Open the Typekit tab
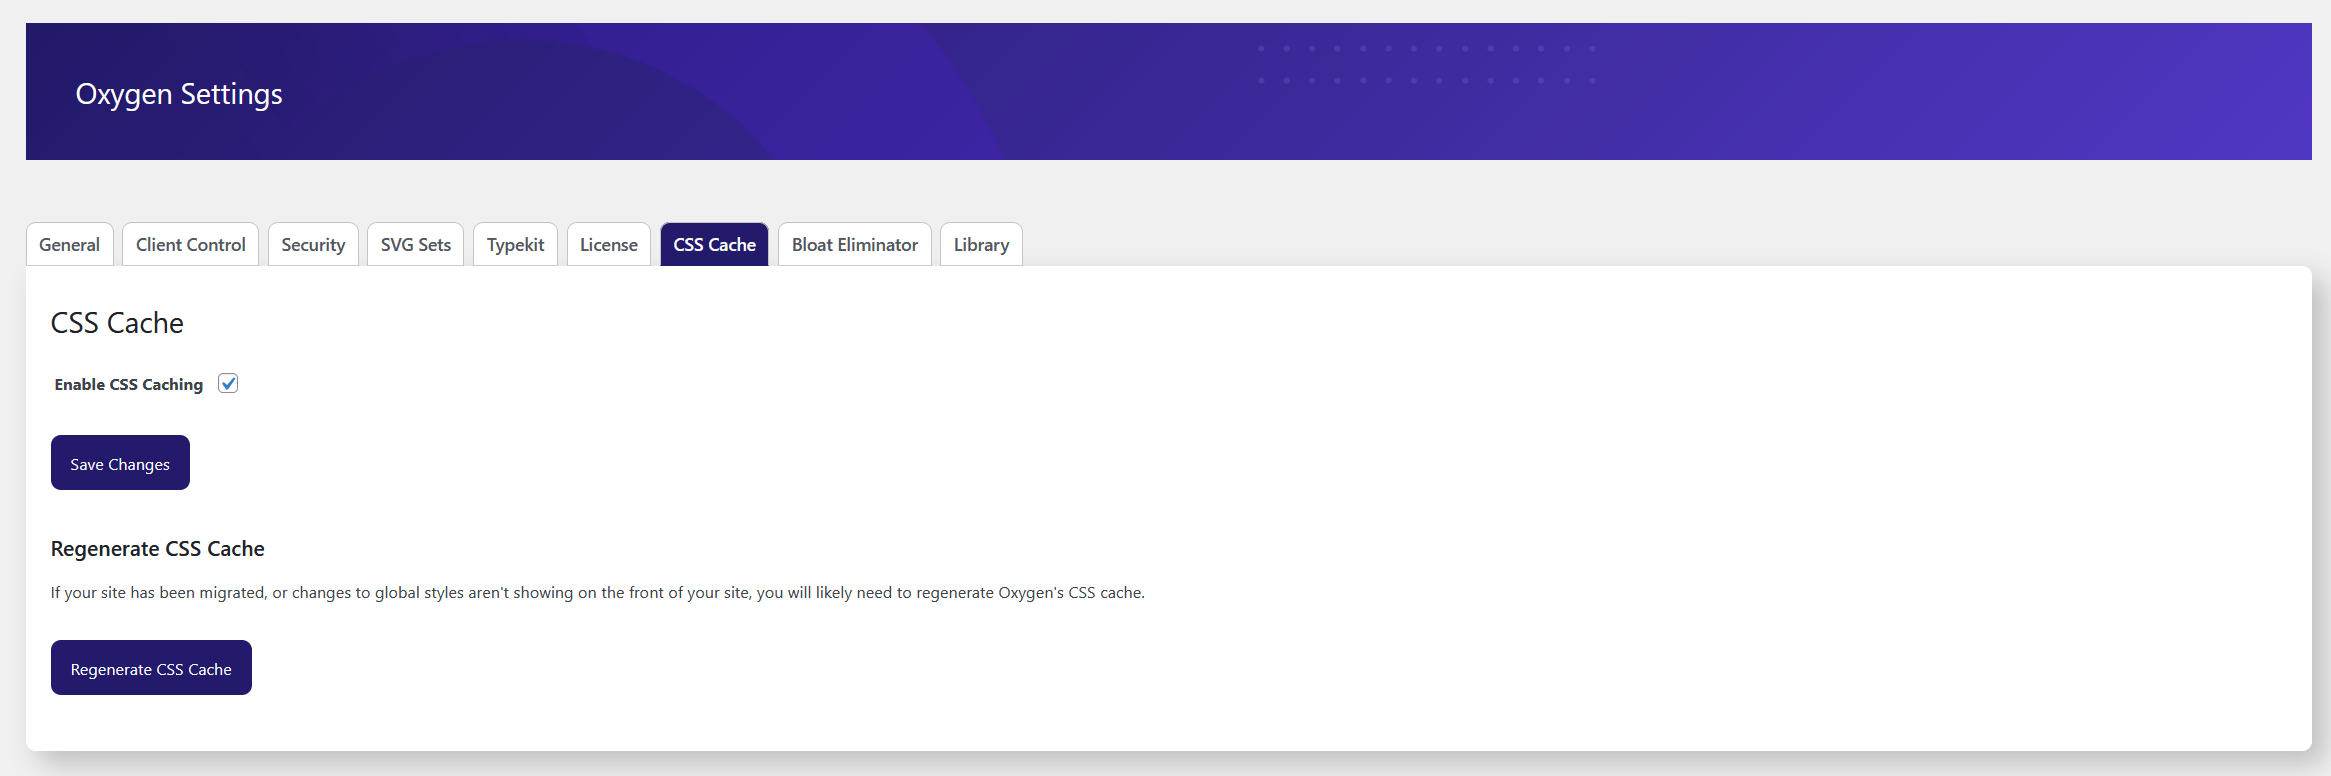Viewport: 2331px width, 776px height. (515, 245)
